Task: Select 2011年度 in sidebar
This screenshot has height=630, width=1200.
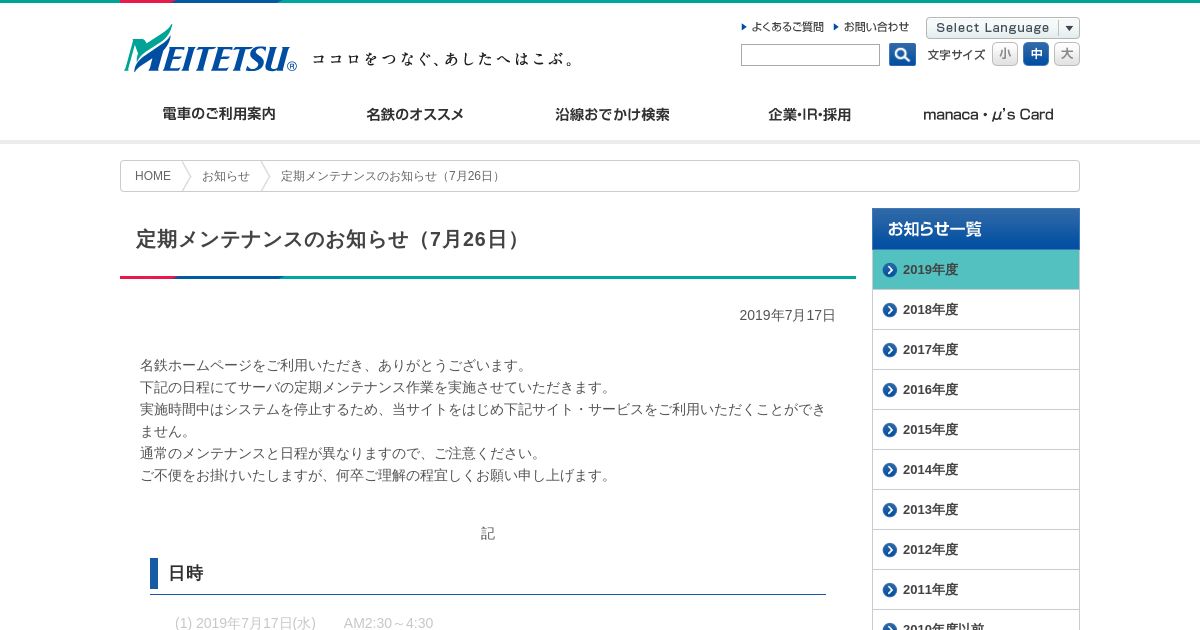Action: click(x=976, y=590)
